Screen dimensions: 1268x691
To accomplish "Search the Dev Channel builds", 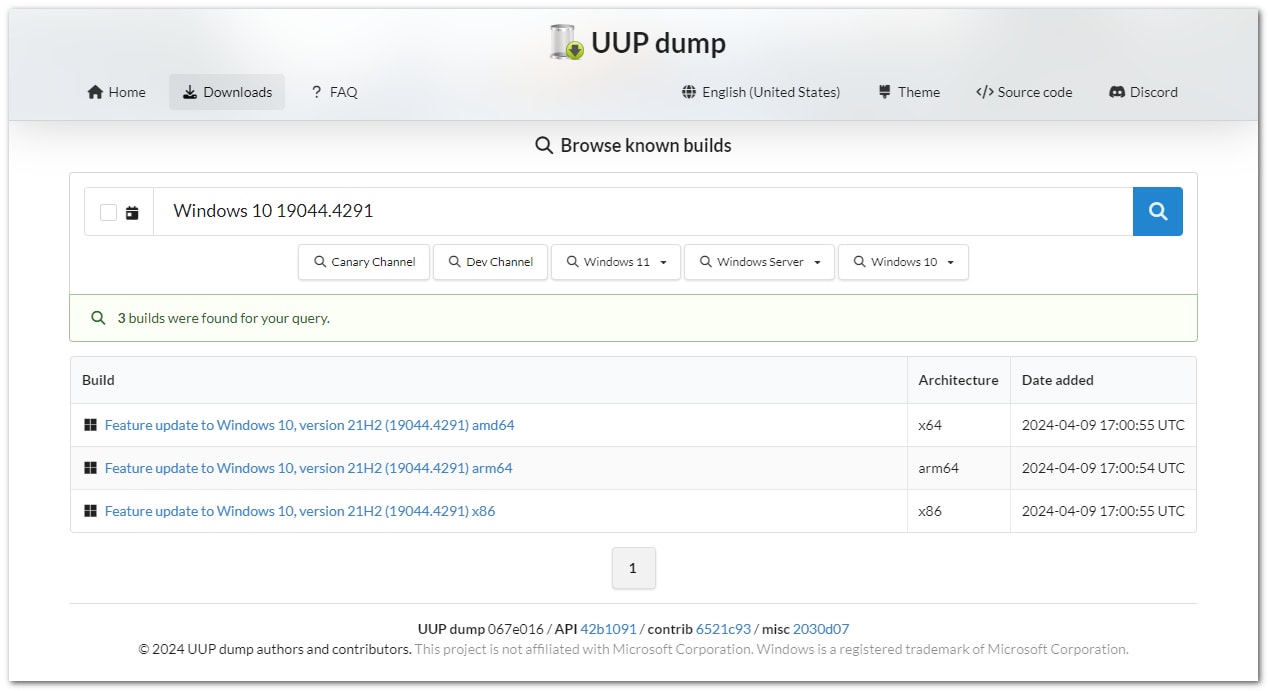I will 490,262.
